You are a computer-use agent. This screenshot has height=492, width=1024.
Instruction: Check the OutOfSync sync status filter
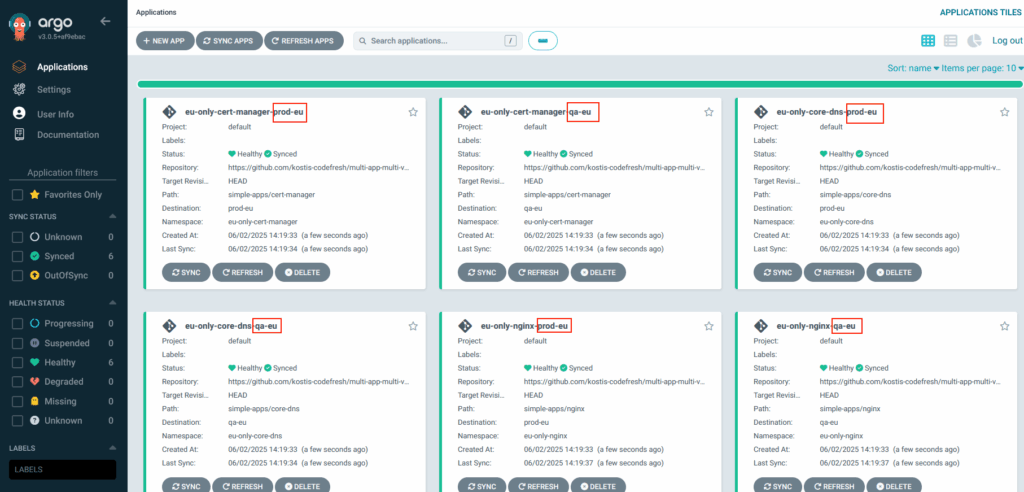17,275
